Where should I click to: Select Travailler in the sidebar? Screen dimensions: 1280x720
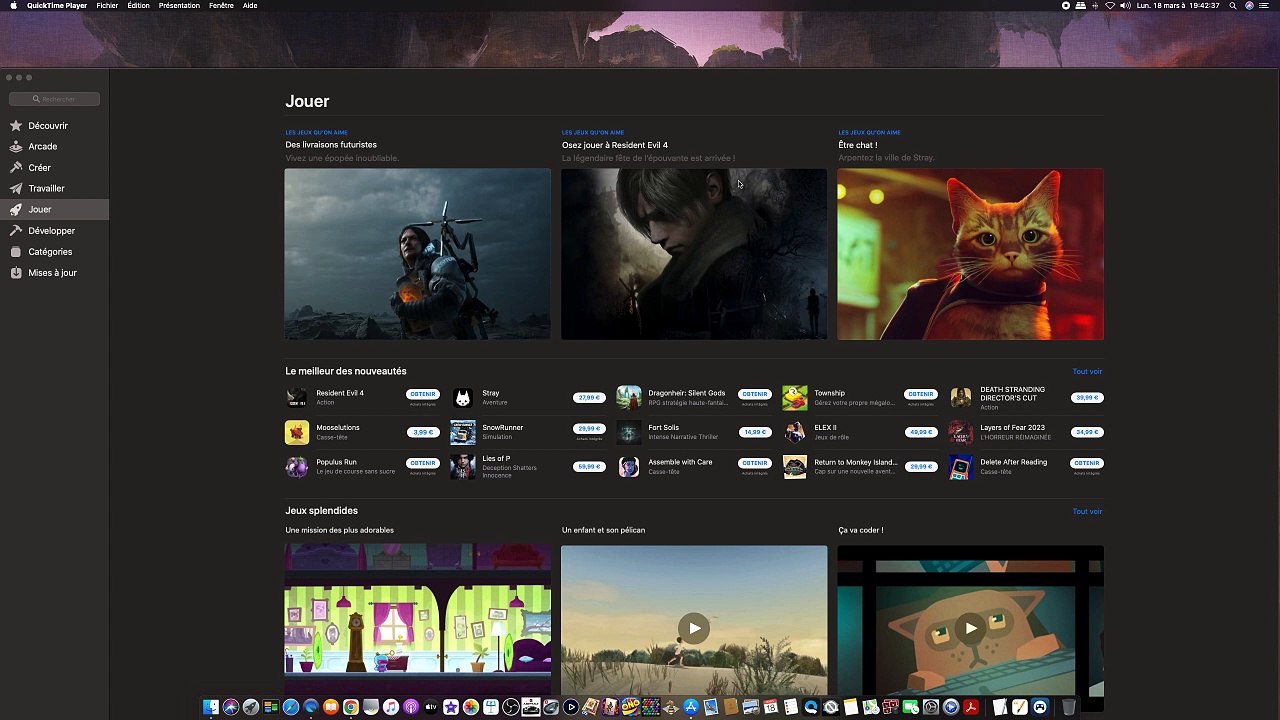tap(46, 189)
